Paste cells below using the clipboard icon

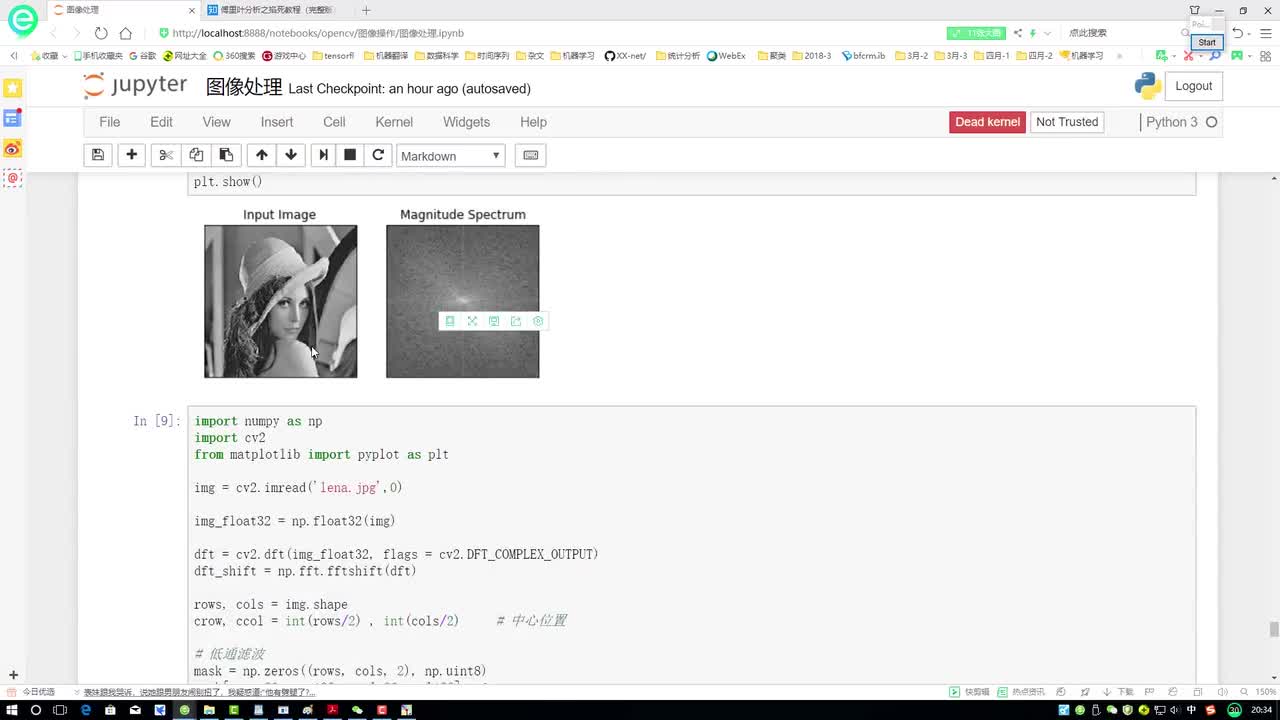click(x=226, y=155)
